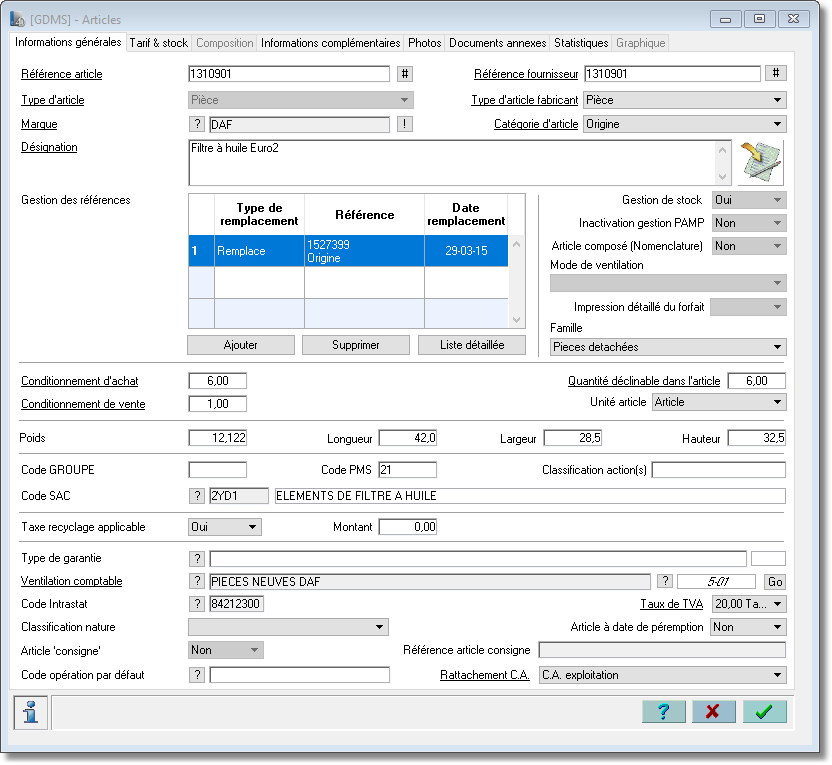Open the Classification nature dropdown
832x765 pixels.
coord(288,627)
